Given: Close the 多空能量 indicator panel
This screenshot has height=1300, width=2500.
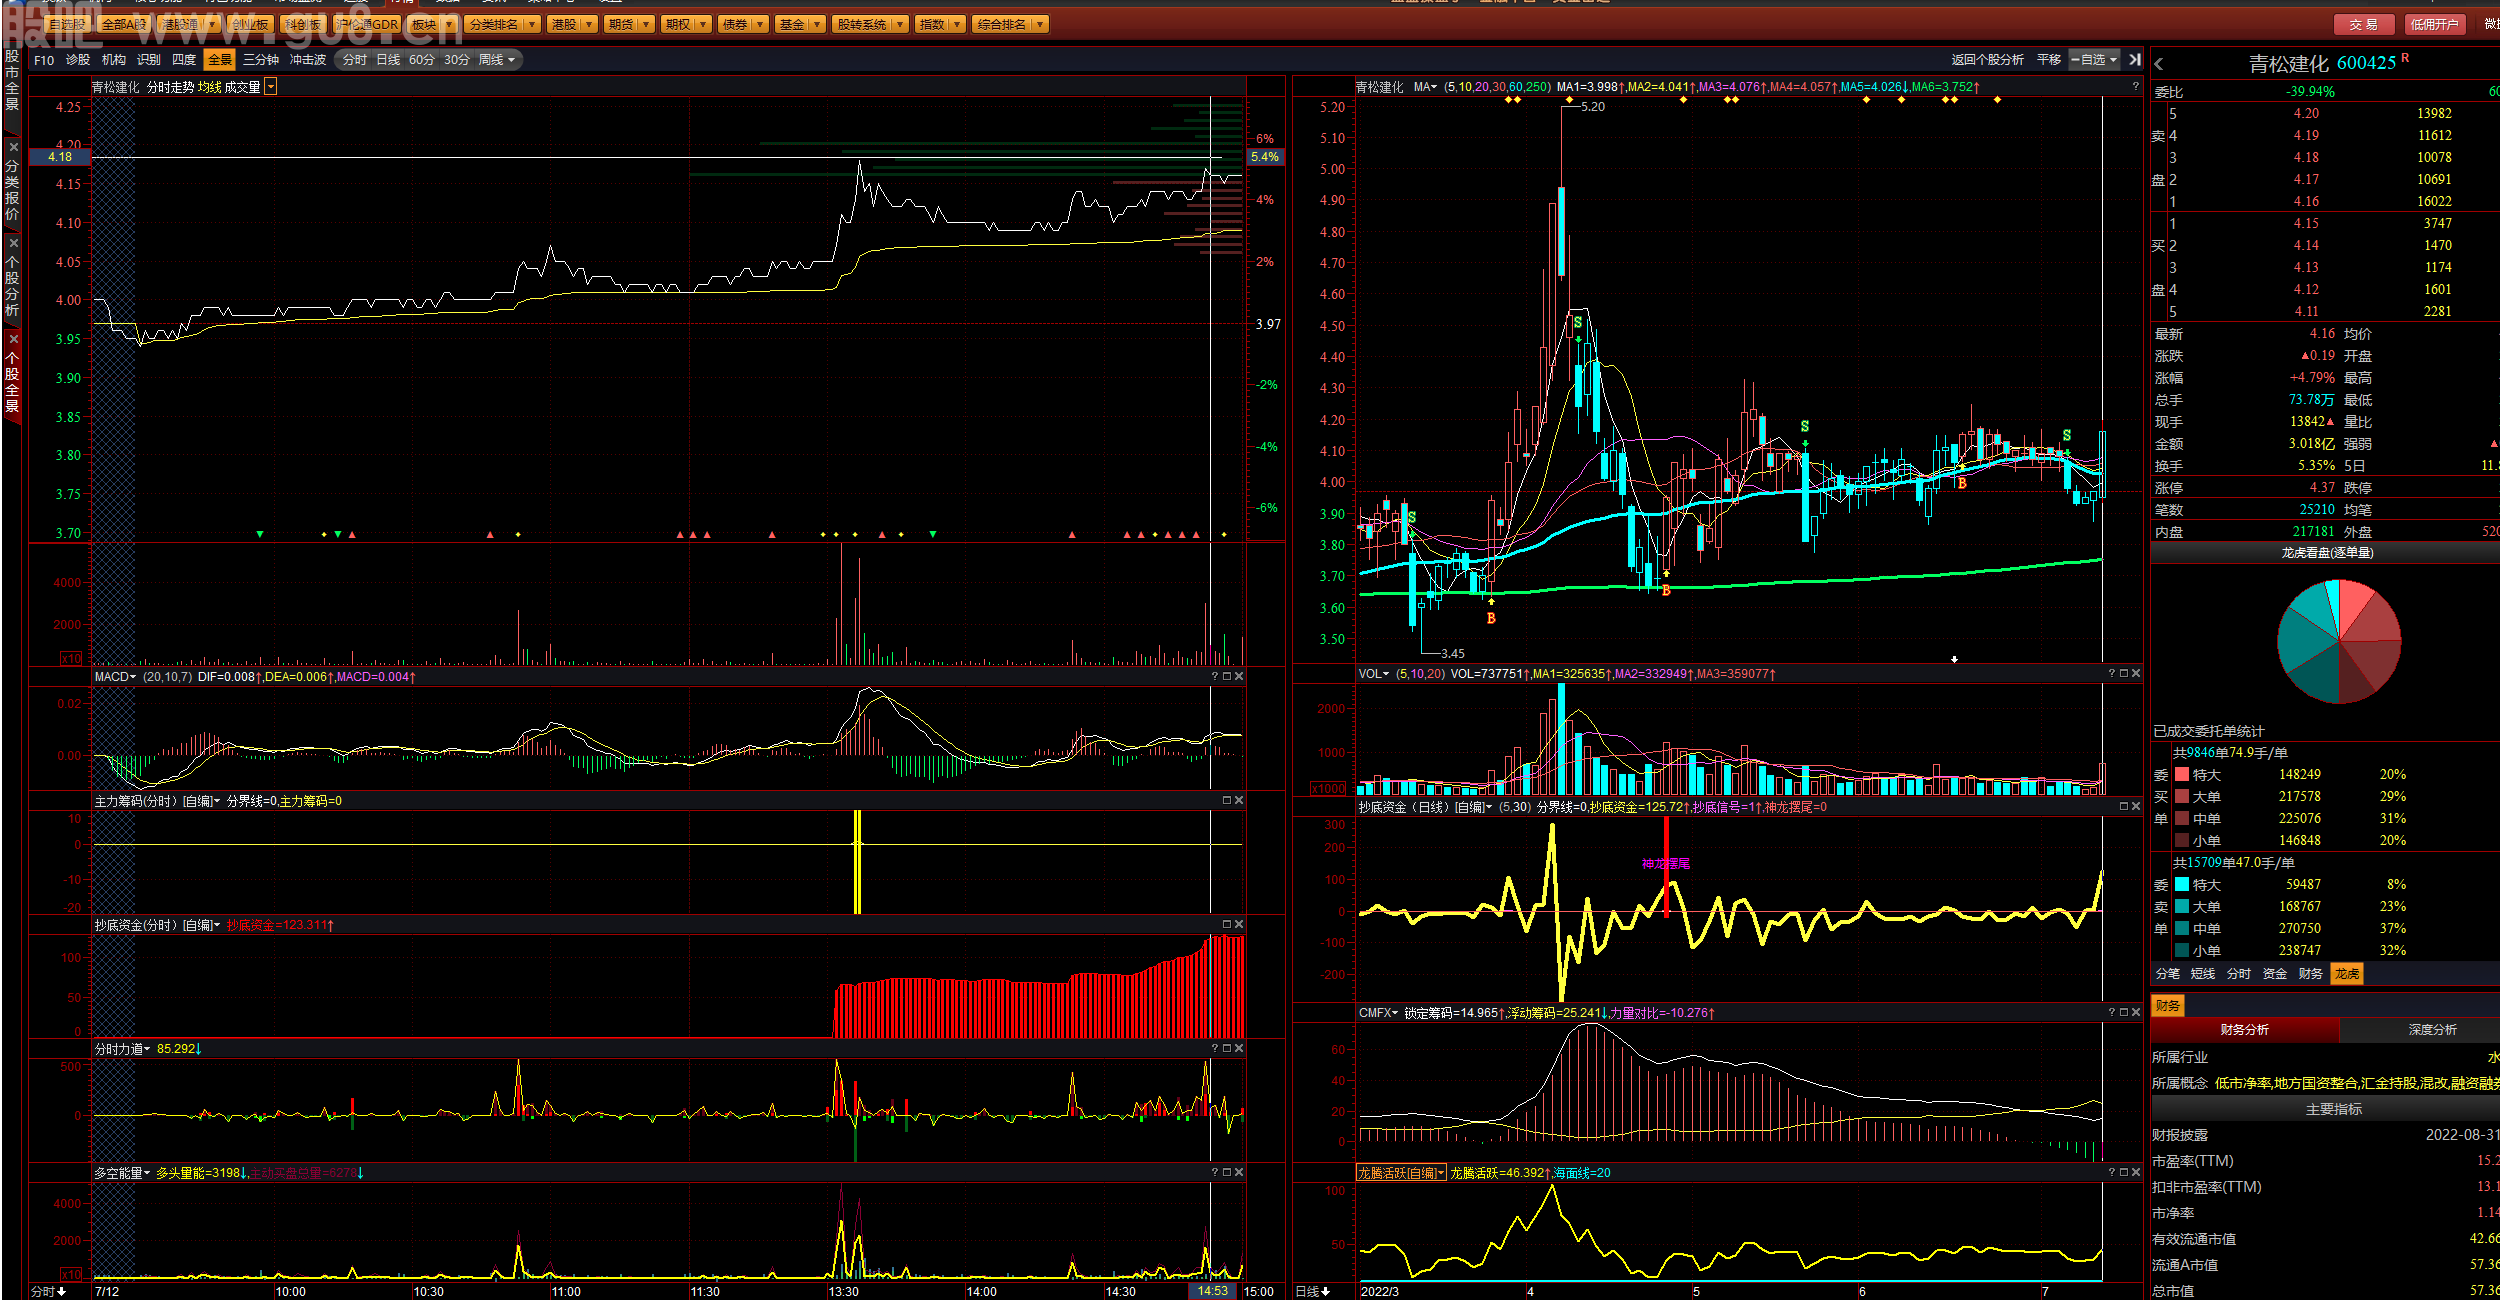Looking at the screenshot, I should pyautogui.click(x=1239, y=1173).
